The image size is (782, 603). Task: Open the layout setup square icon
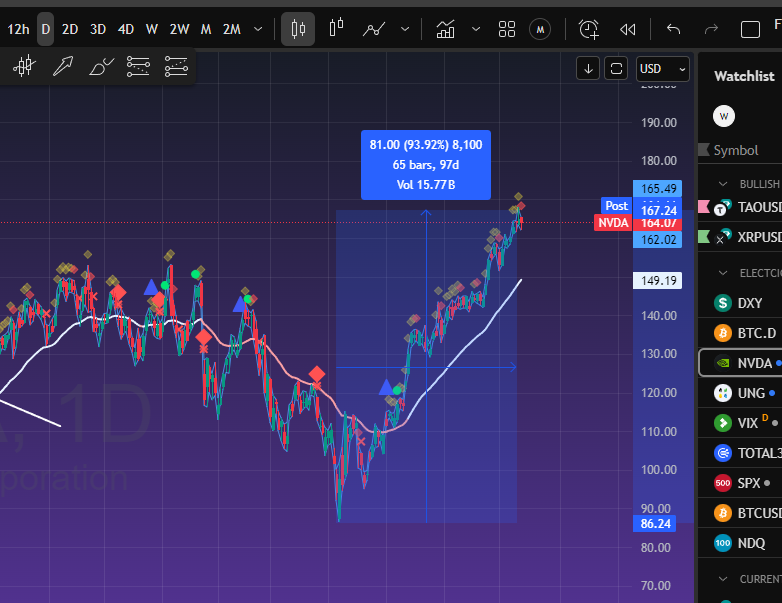click(x=750, y=29)
